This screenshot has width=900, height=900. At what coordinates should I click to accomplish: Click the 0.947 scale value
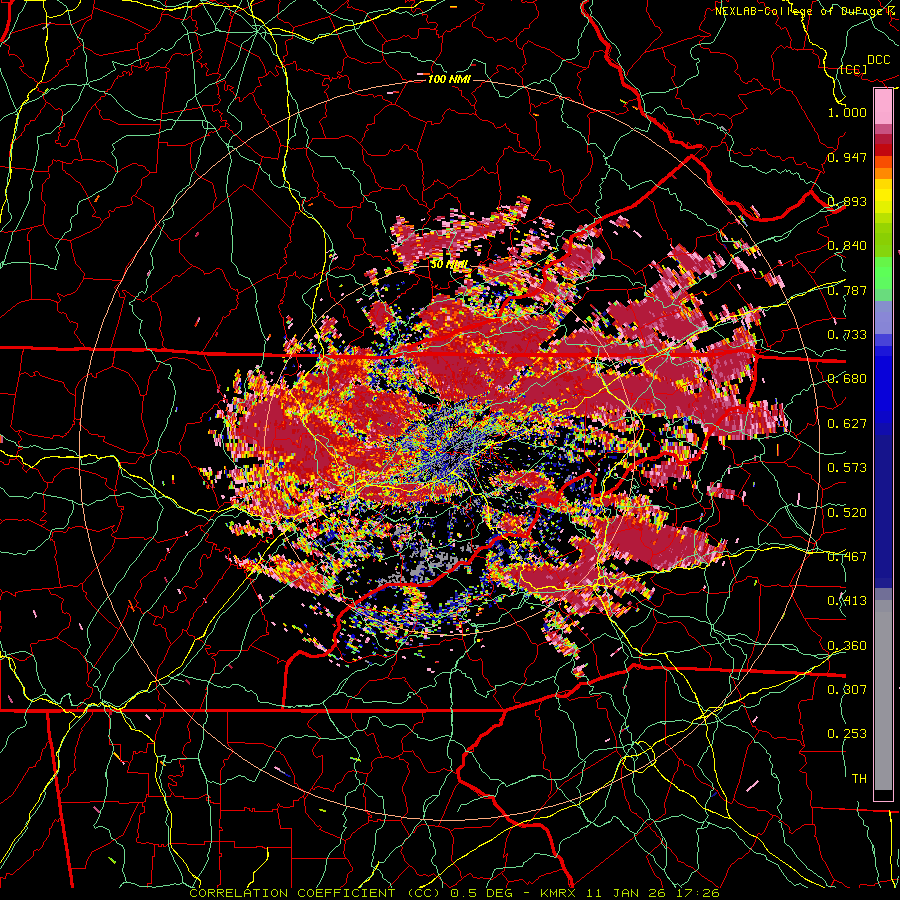[847, 157]
